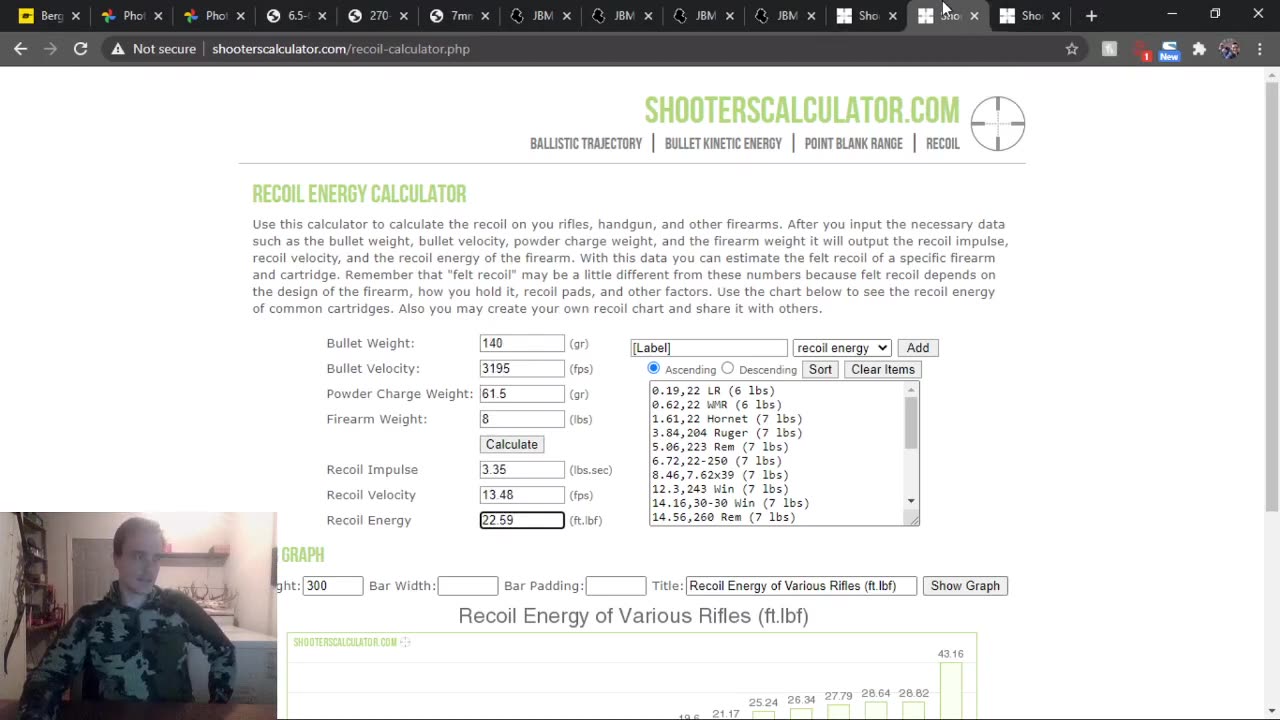The width and height of the screenshot is (1280, 720).
Task: Click the Recoil Energy output field
Action: point(522,520)
